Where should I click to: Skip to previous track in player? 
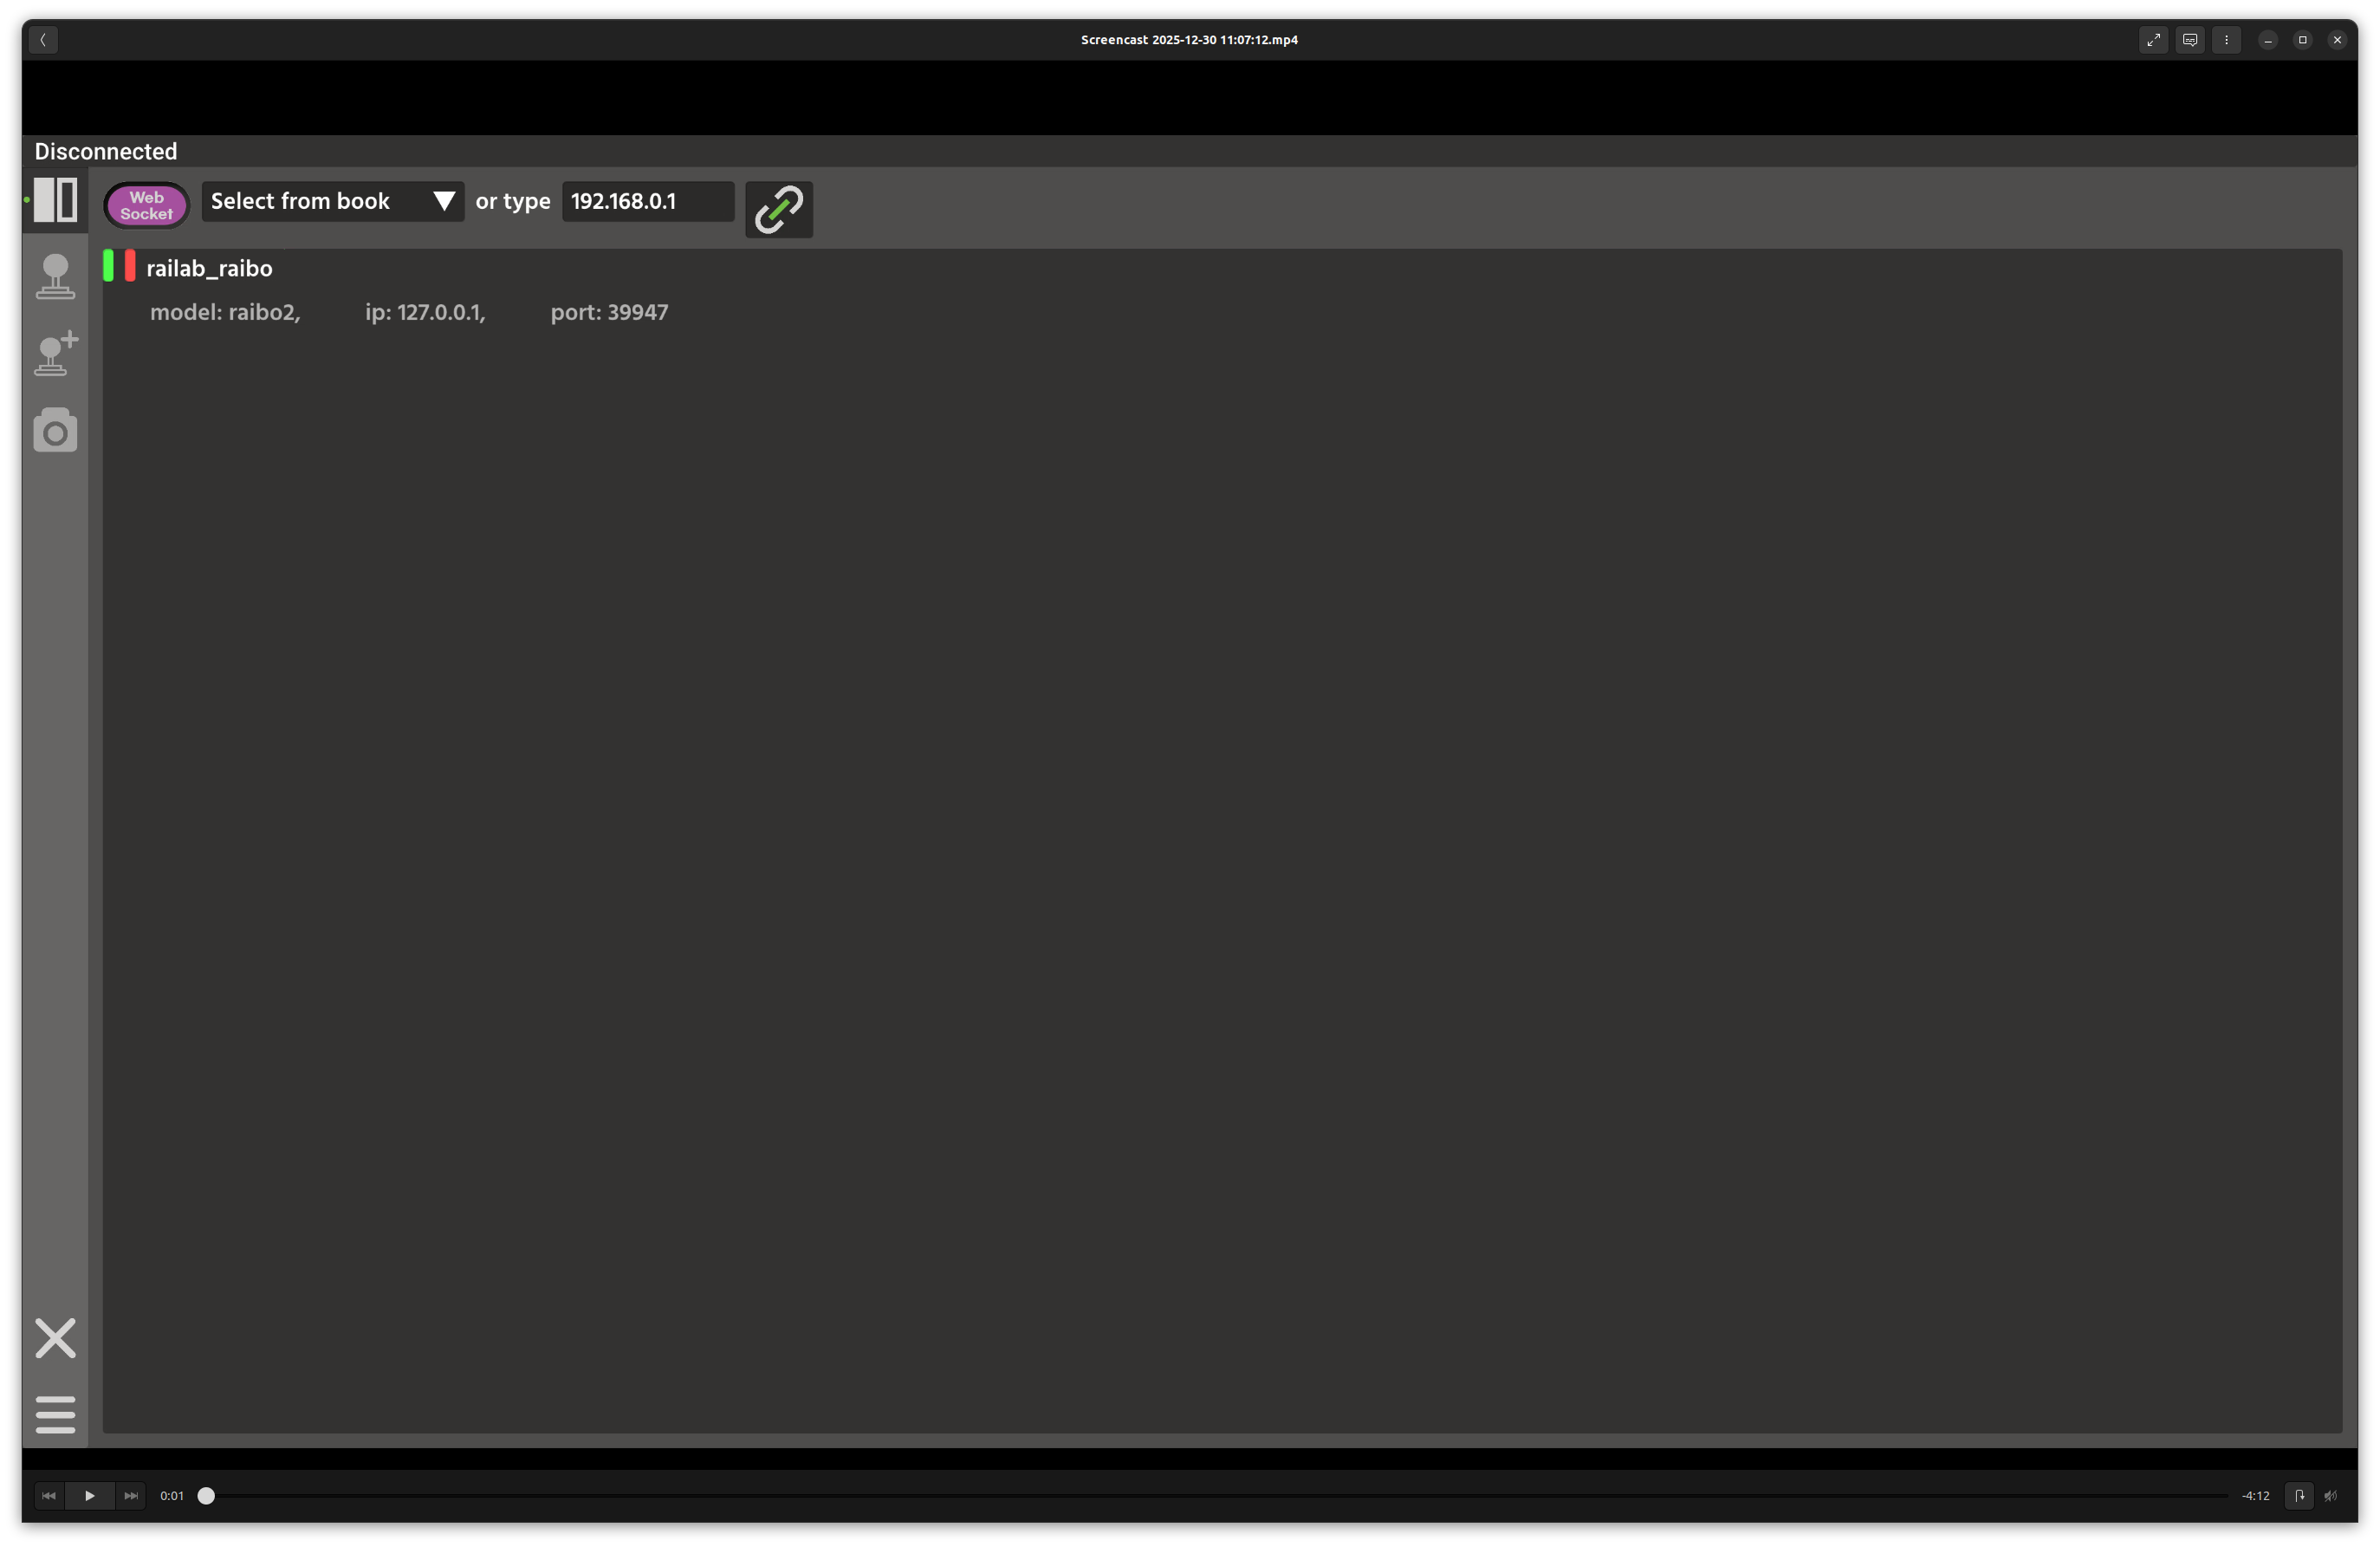(x=48, y=1495)
